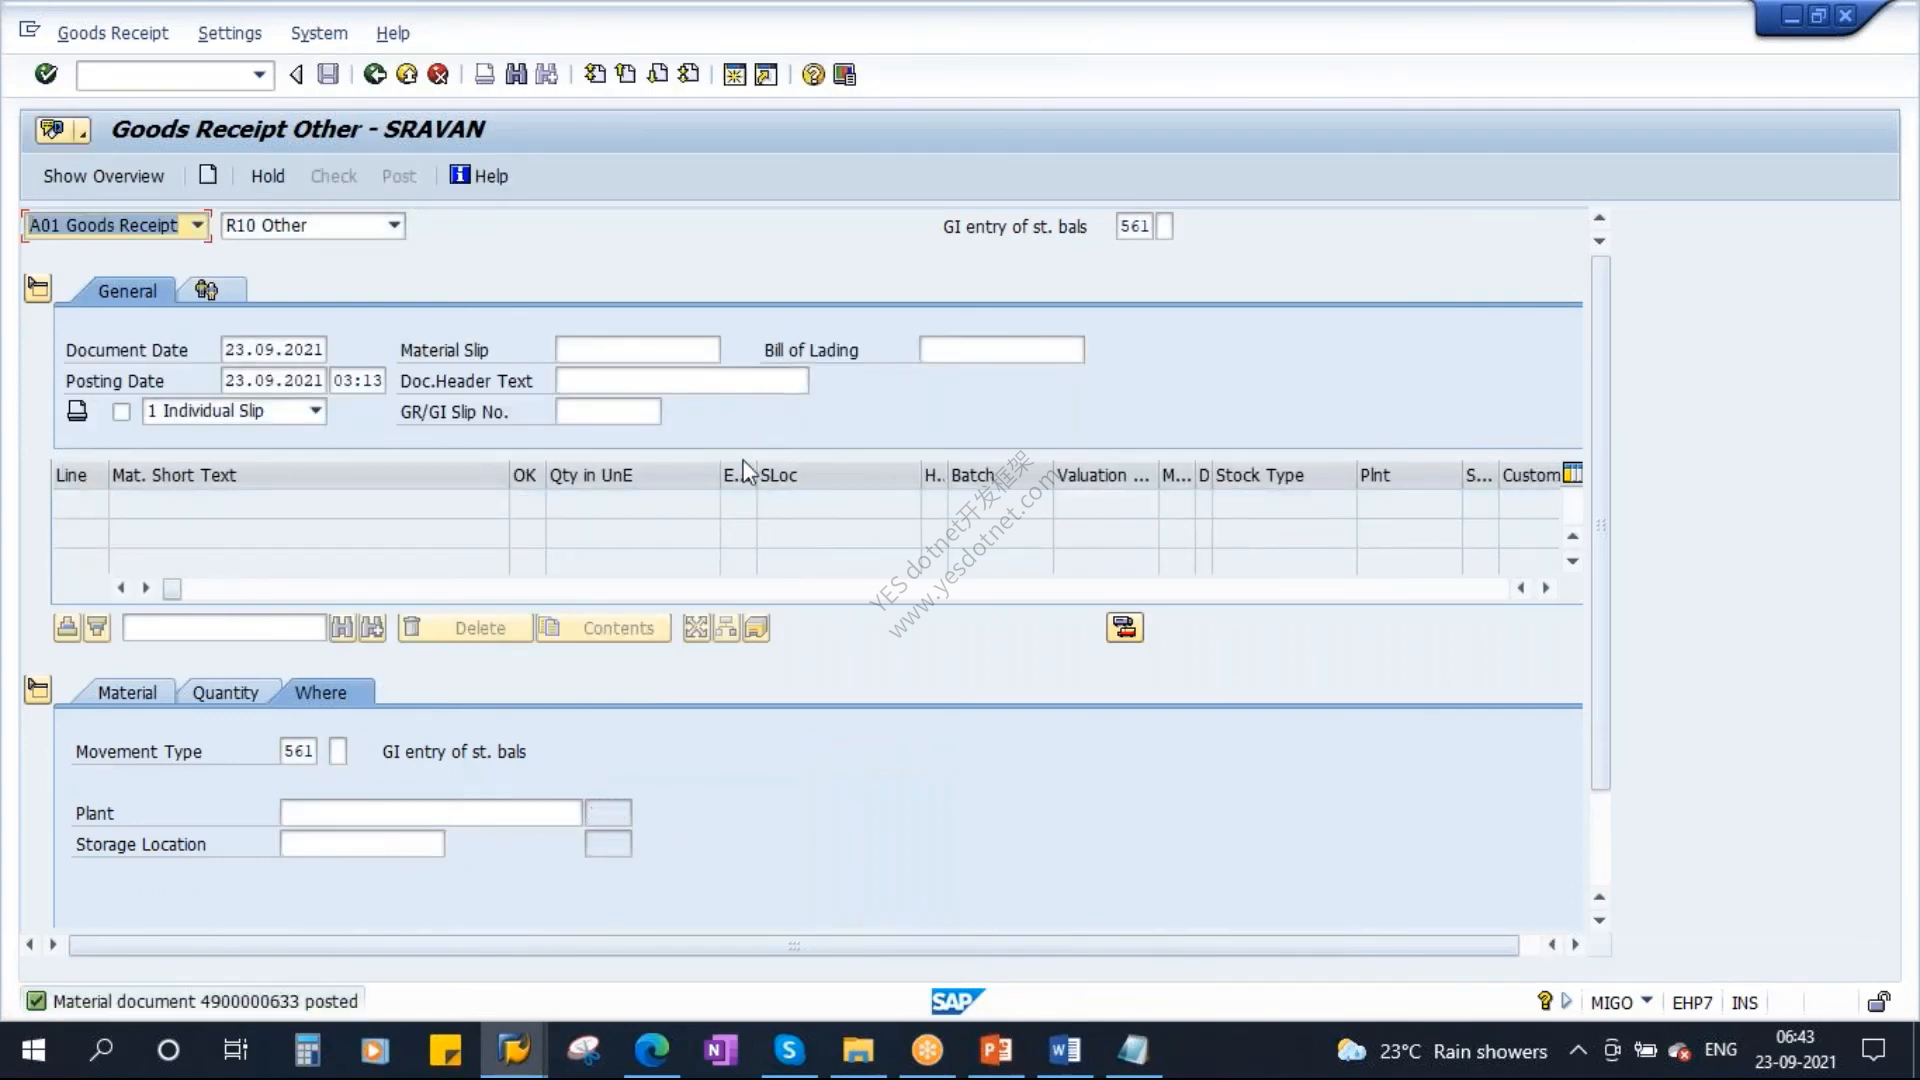
Task: Click the green Enter checkmark icon
Action: [46, 74]
